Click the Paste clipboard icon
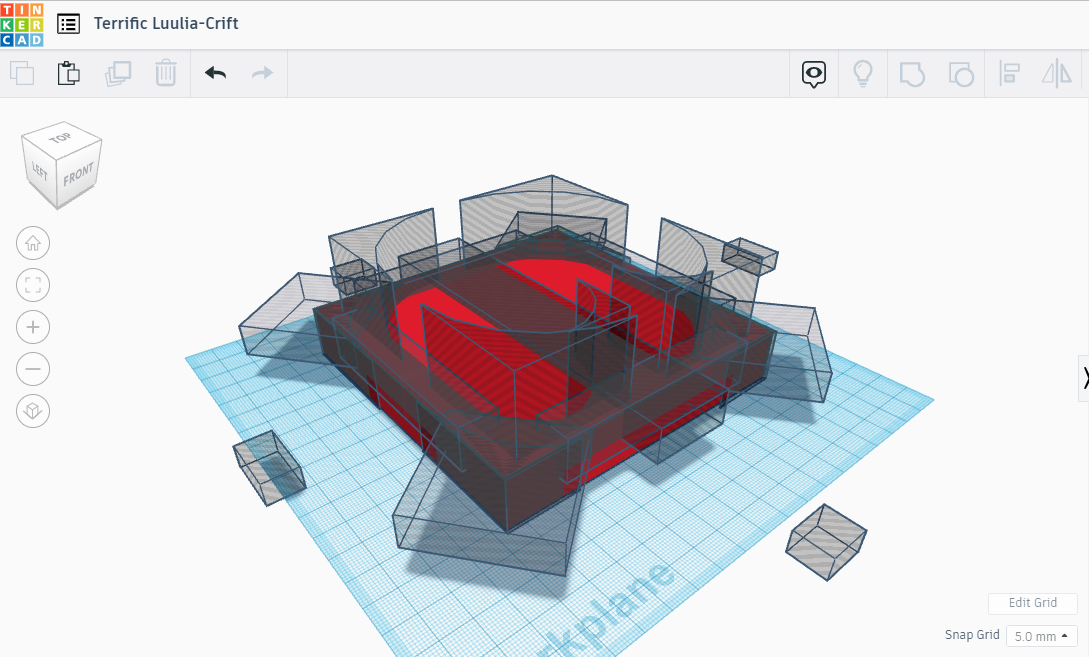1089x657 pixels. [69, 73]
